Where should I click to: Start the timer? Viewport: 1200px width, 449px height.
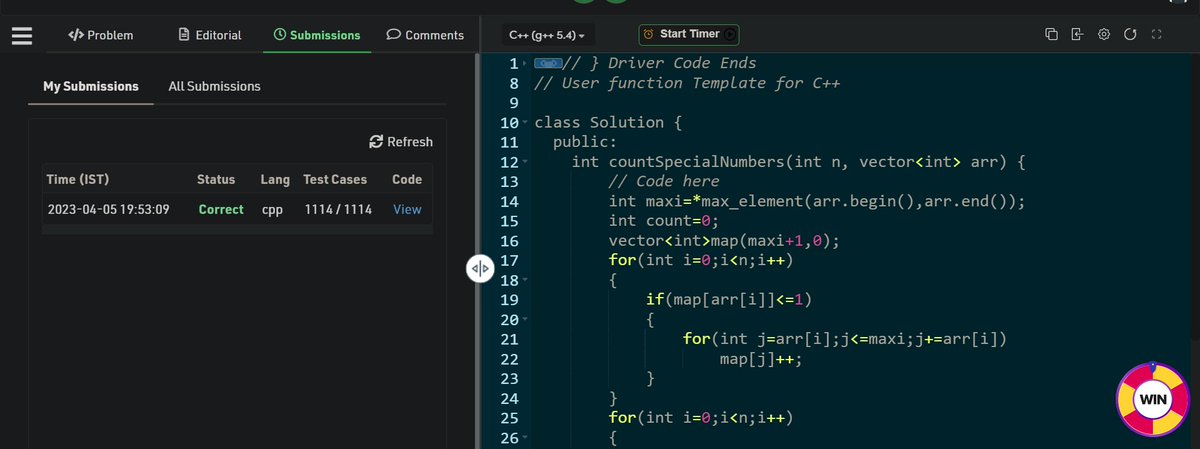coord(690,34)
